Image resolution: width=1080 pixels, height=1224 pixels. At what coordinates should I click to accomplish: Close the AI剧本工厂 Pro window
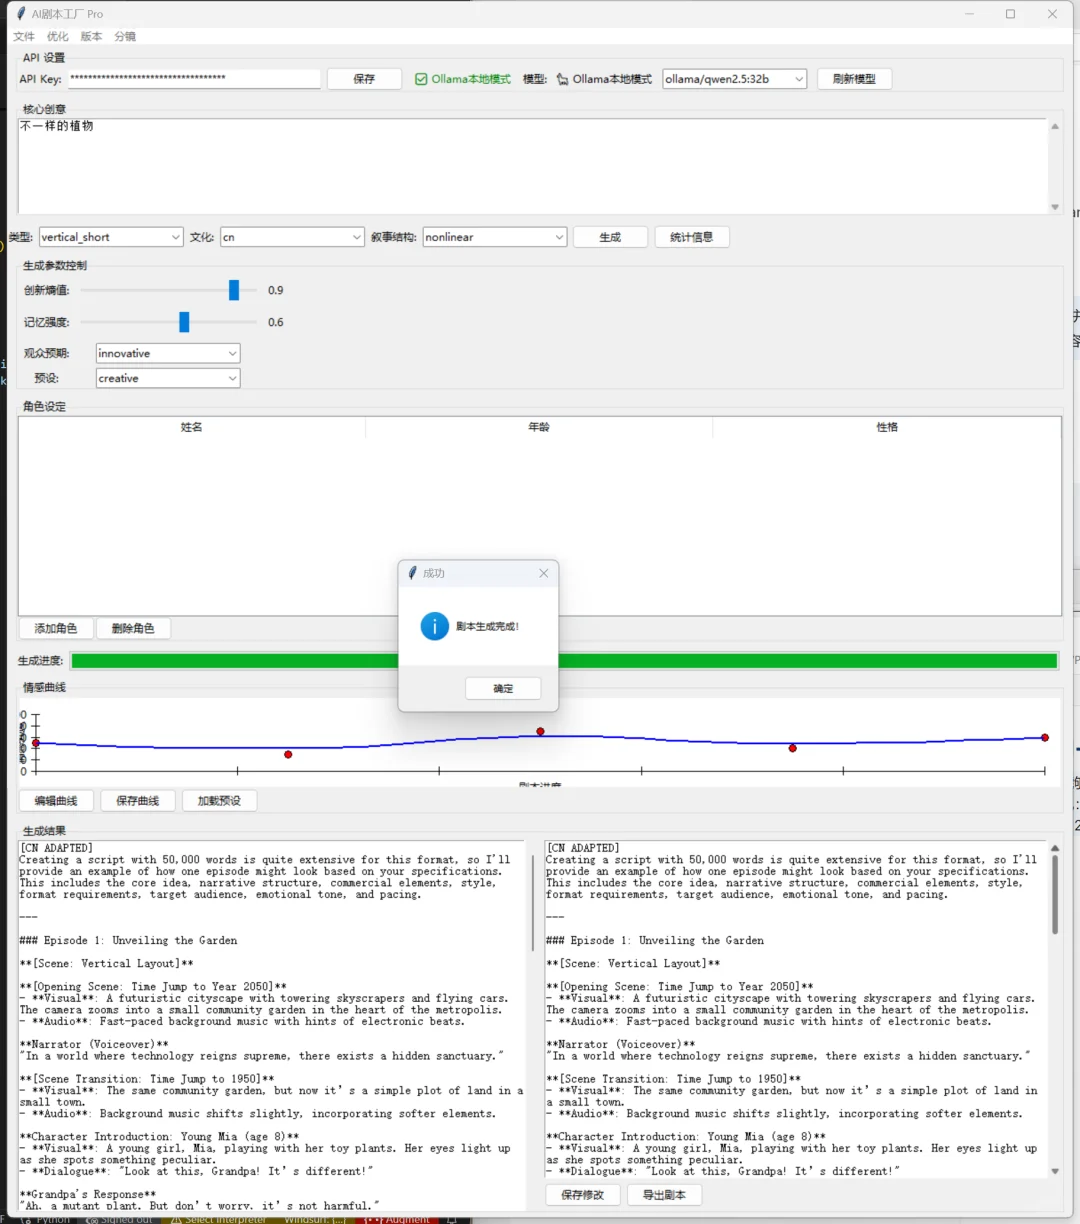point(1052,14)
